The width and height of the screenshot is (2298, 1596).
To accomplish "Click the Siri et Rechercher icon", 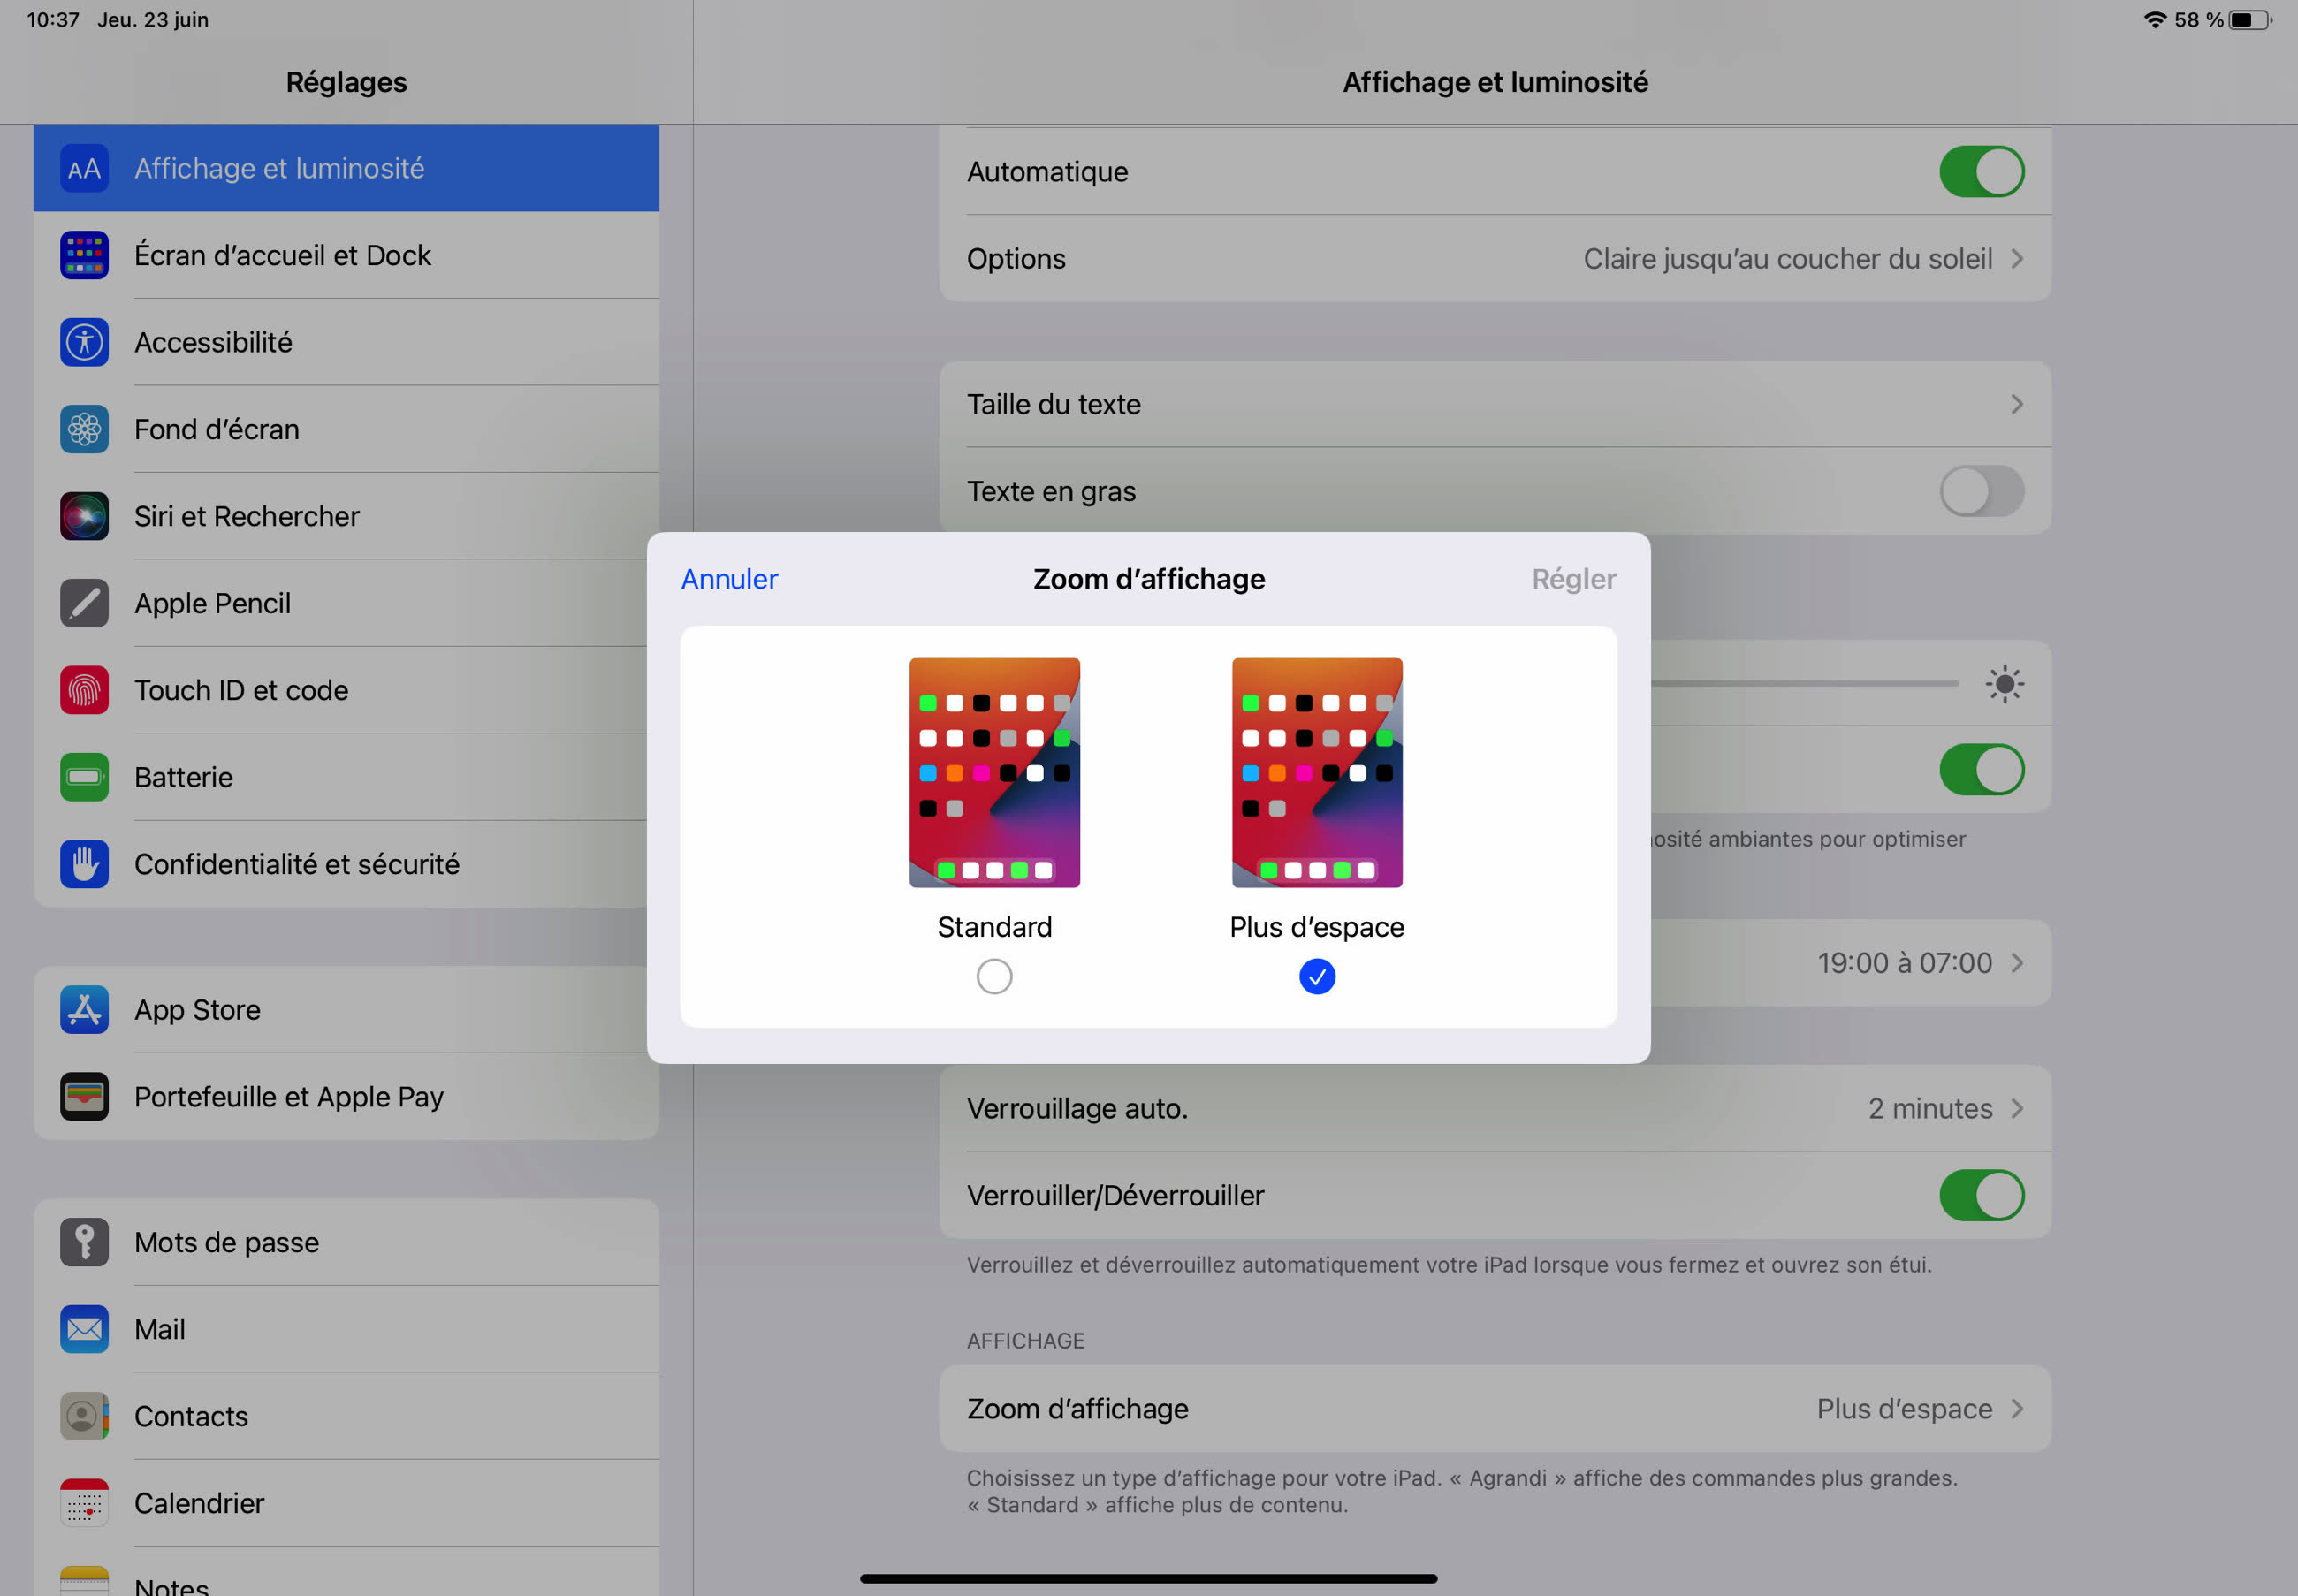I will click(x=84, y=516).
